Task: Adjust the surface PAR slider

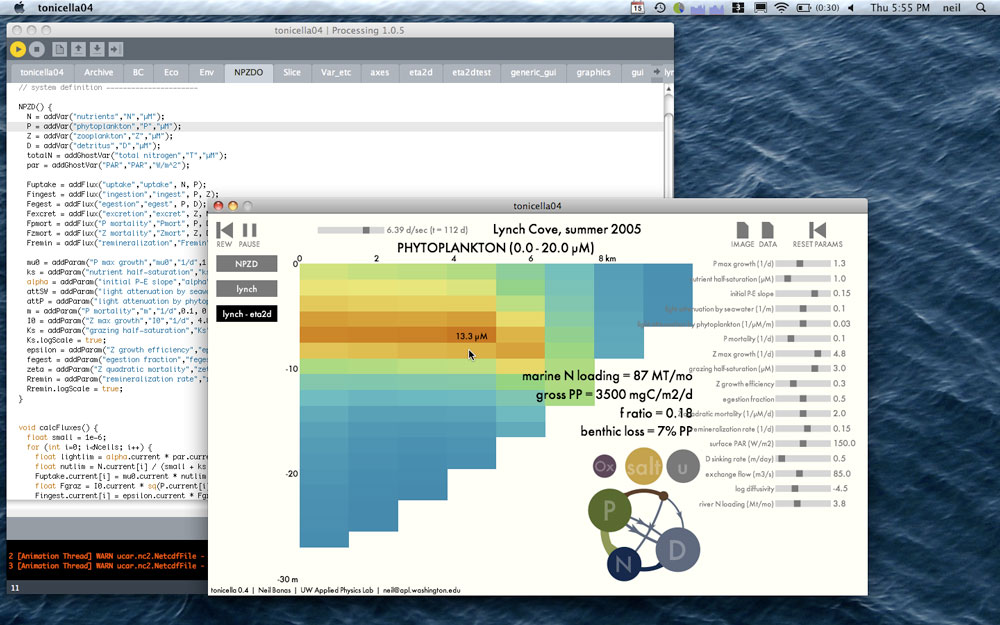Action: pyautogui.click(x=803, y=444)
